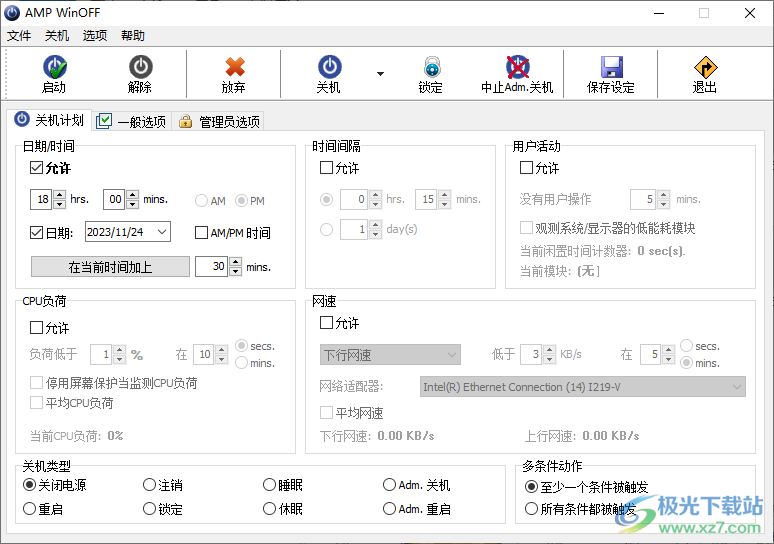Increase the 00 mins value with up arrow
The width and height of the screenshot is (774, 544).
click(132, 194)
